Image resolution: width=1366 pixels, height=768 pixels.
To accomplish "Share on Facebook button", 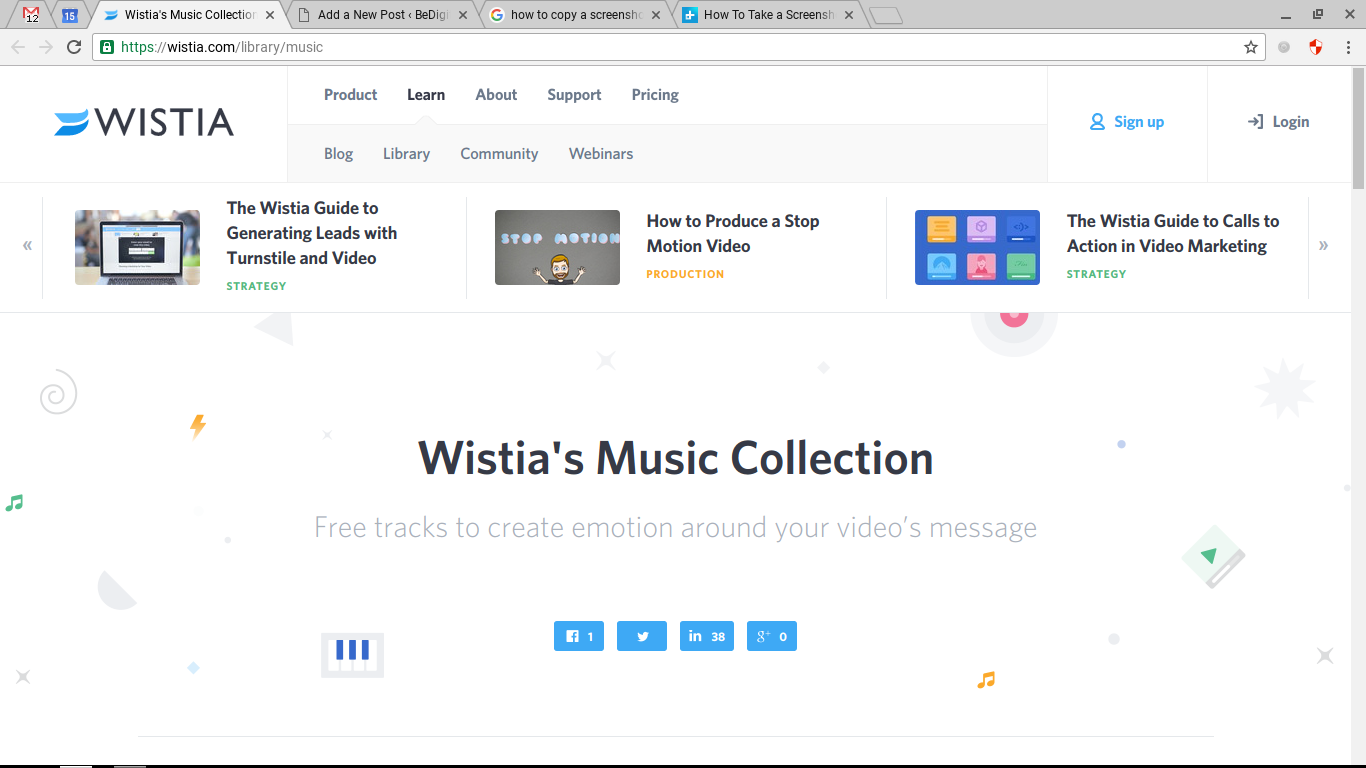I will tap(579, 636).
